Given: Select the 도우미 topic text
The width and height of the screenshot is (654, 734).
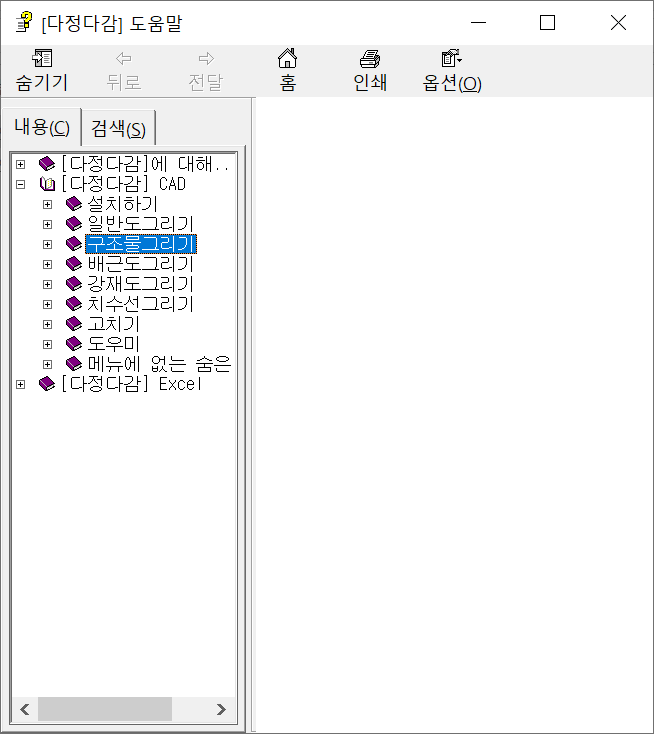Looking at the screenshot, I should click(114, 344).
